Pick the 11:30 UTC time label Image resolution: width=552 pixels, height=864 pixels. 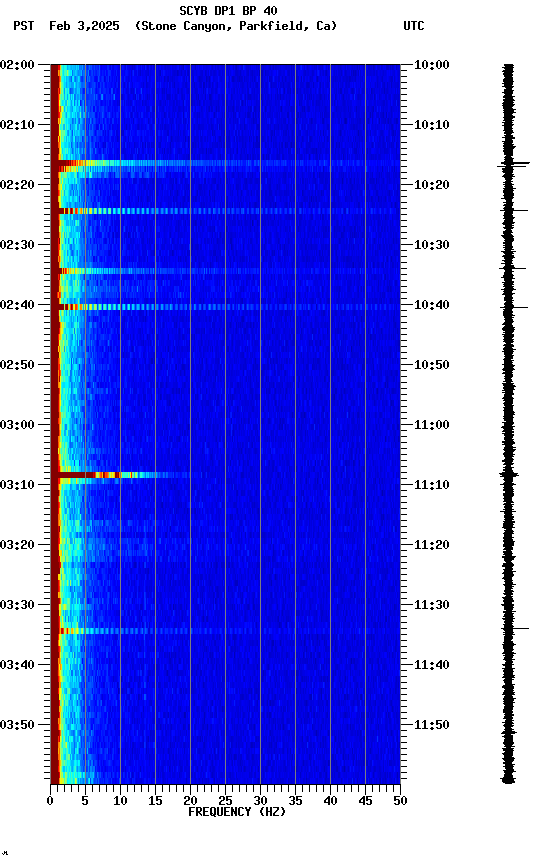pos(431,605)
